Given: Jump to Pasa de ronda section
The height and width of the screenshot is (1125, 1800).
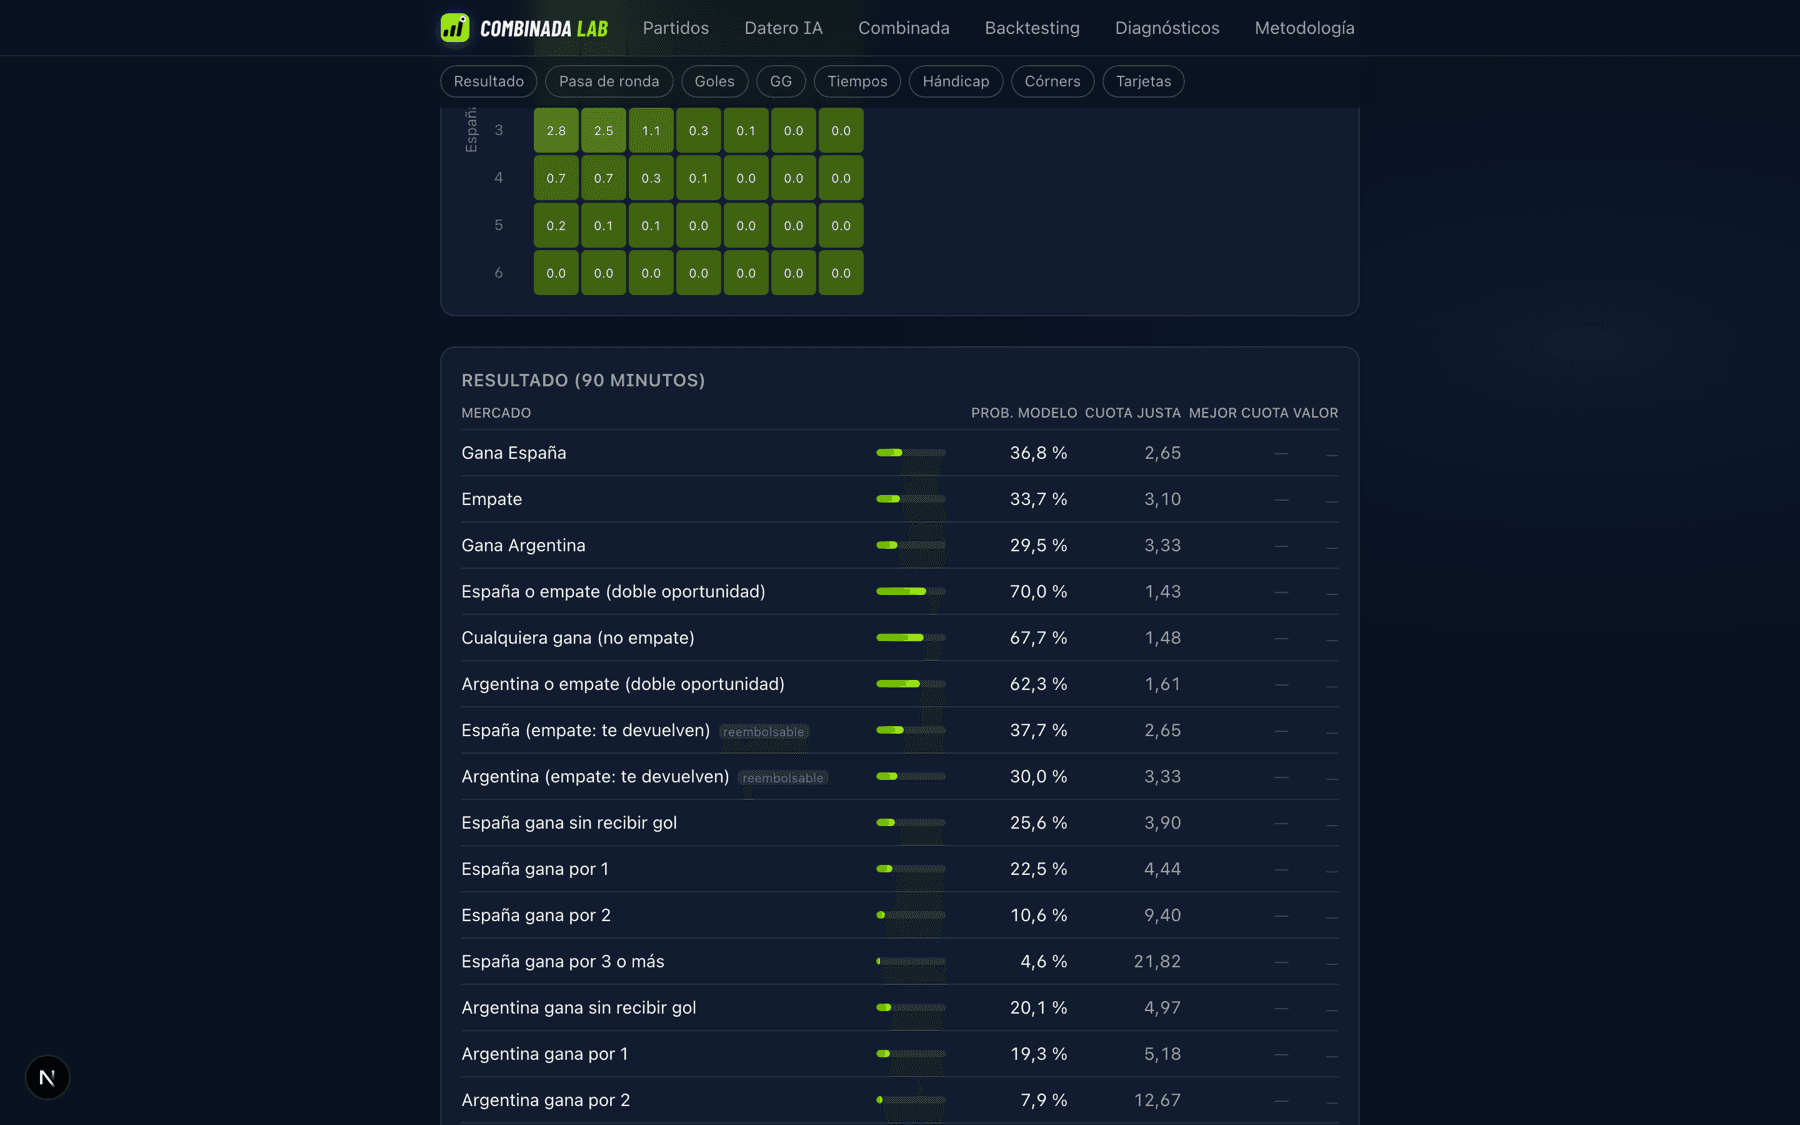Looking at the screenshot, I should pyautogui.click(x=609, y=81).
